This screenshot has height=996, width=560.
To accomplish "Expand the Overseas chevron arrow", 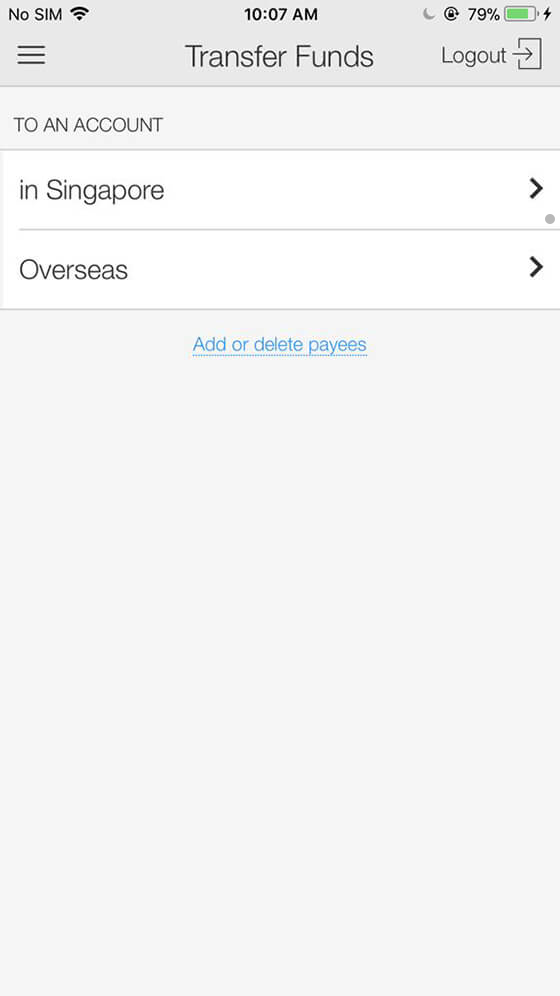I will coord(537,267).
